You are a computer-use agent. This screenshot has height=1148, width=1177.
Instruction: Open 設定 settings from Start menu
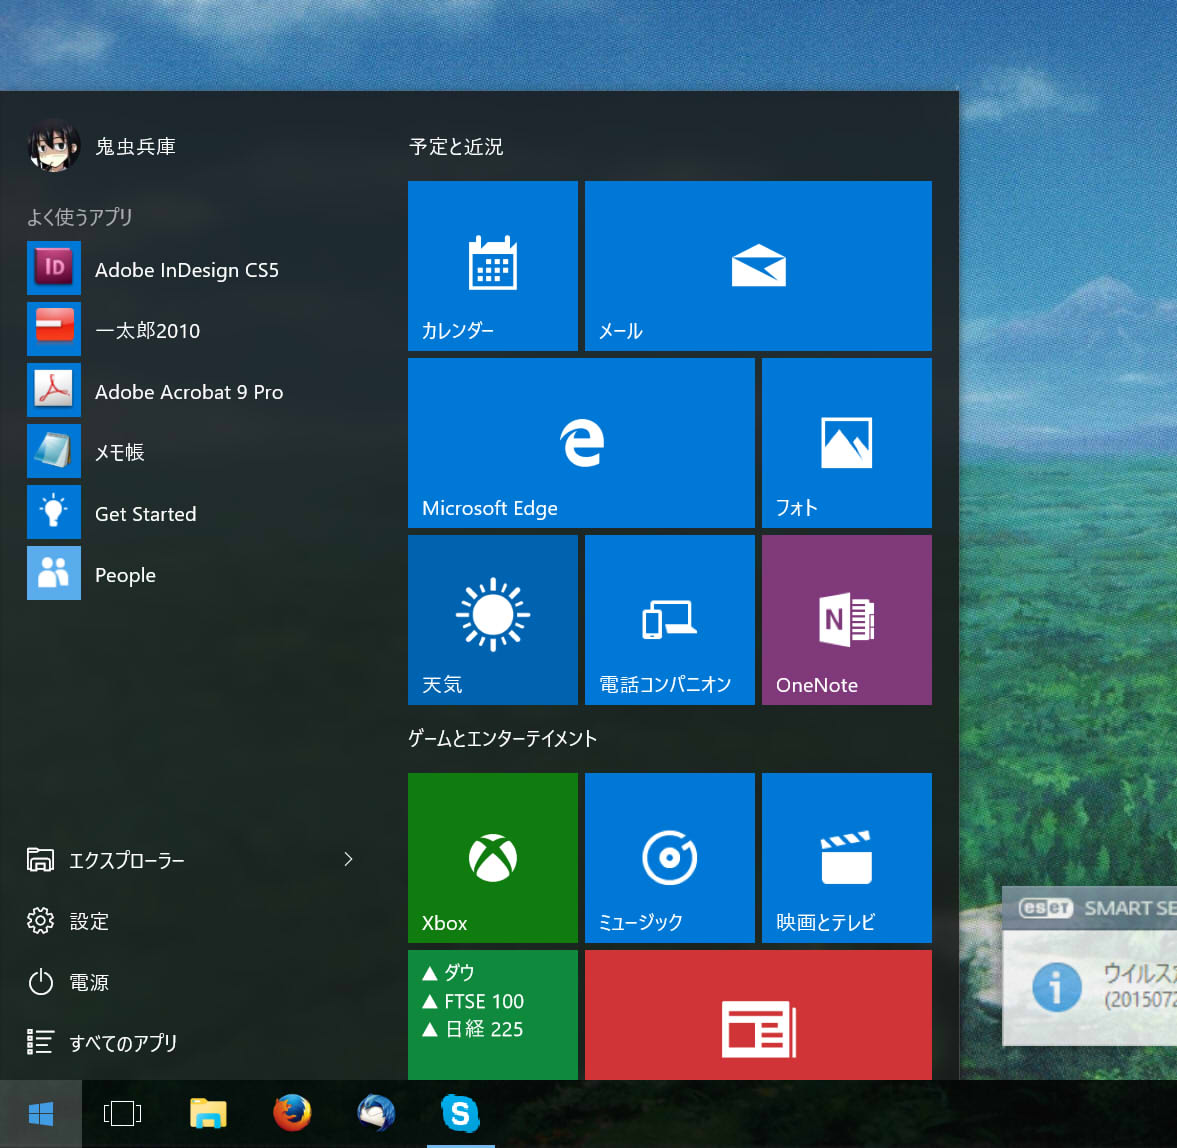[x=88, y=921]
